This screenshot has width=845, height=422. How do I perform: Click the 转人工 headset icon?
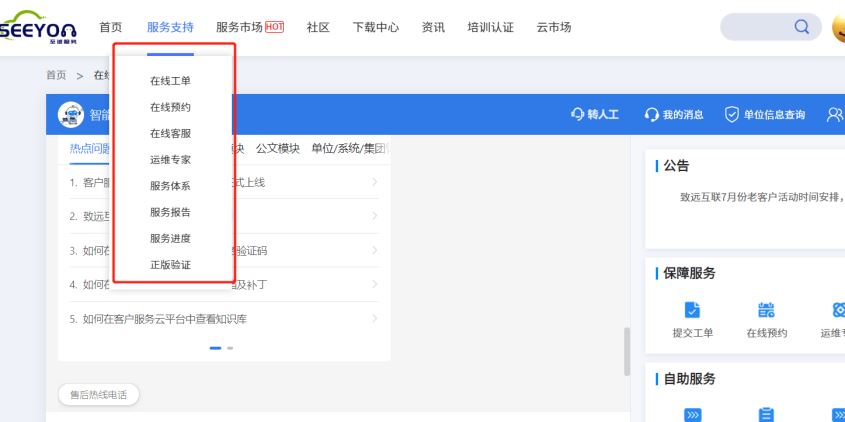[x=577, y=115]
